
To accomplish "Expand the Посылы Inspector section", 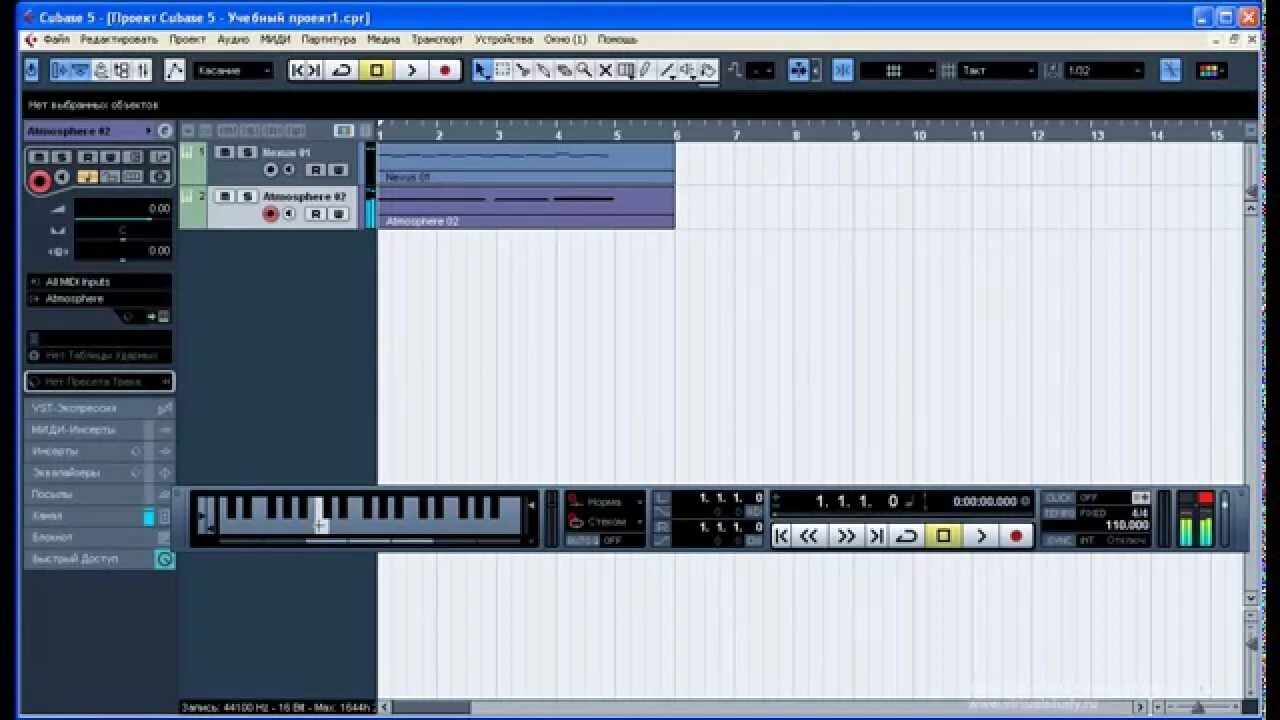I will pyautogui.click(x=99, y=494).
